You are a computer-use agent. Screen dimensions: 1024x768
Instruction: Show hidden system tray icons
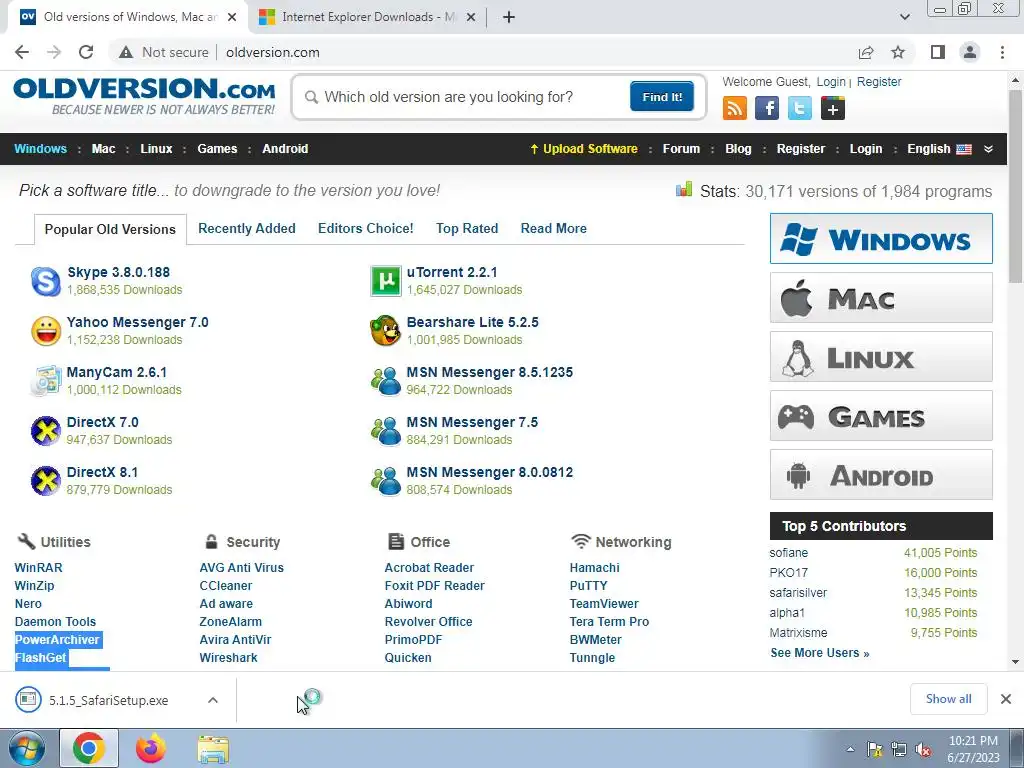(850, 750)
